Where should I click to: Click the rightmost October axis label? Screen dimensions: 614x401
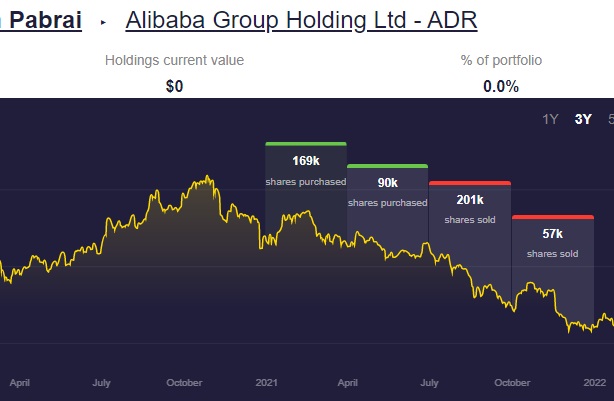(512, 382)
